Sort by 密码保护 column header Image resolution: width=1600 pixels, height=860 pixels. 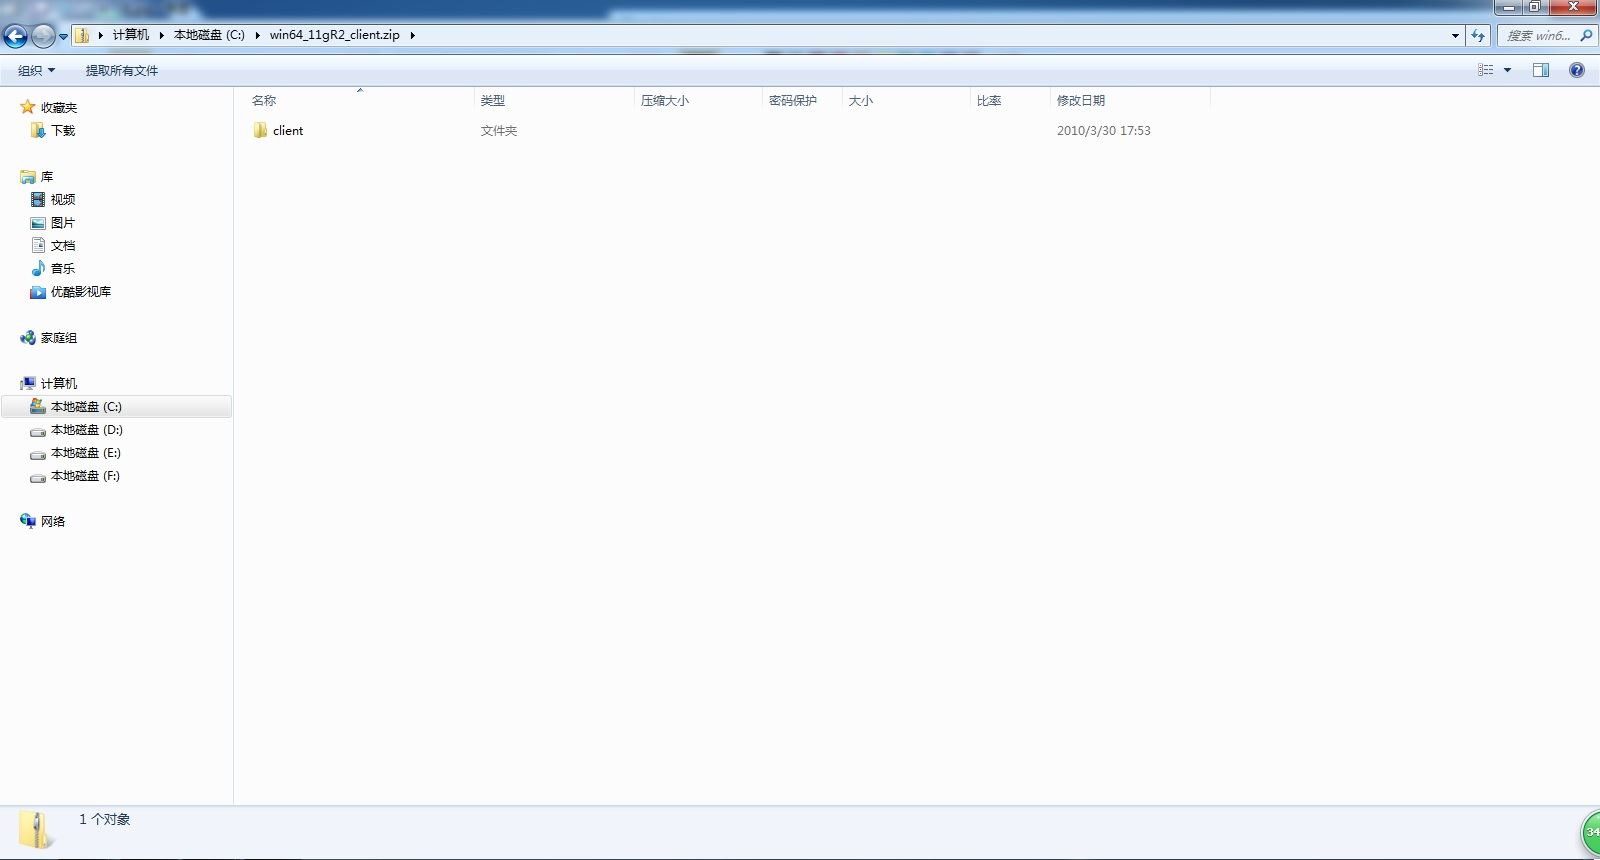[x=793, y=100]
